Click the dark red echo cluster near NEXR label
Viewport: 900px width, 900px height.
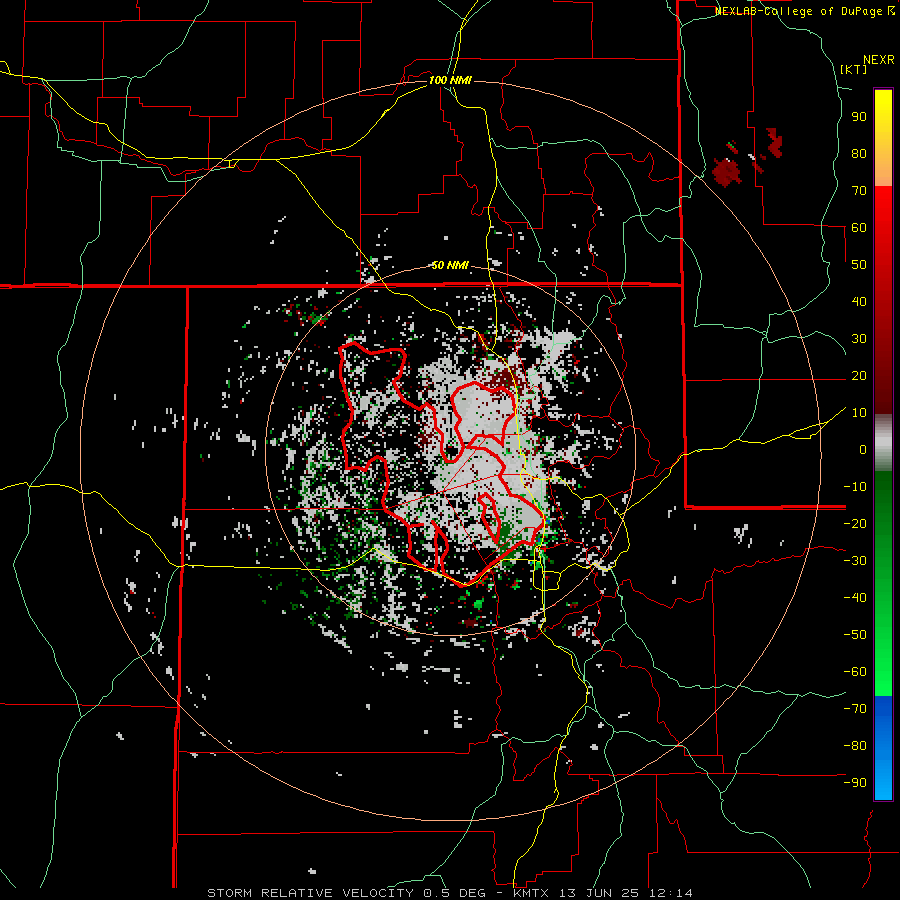pyautogui.click(x=727, y=172)
